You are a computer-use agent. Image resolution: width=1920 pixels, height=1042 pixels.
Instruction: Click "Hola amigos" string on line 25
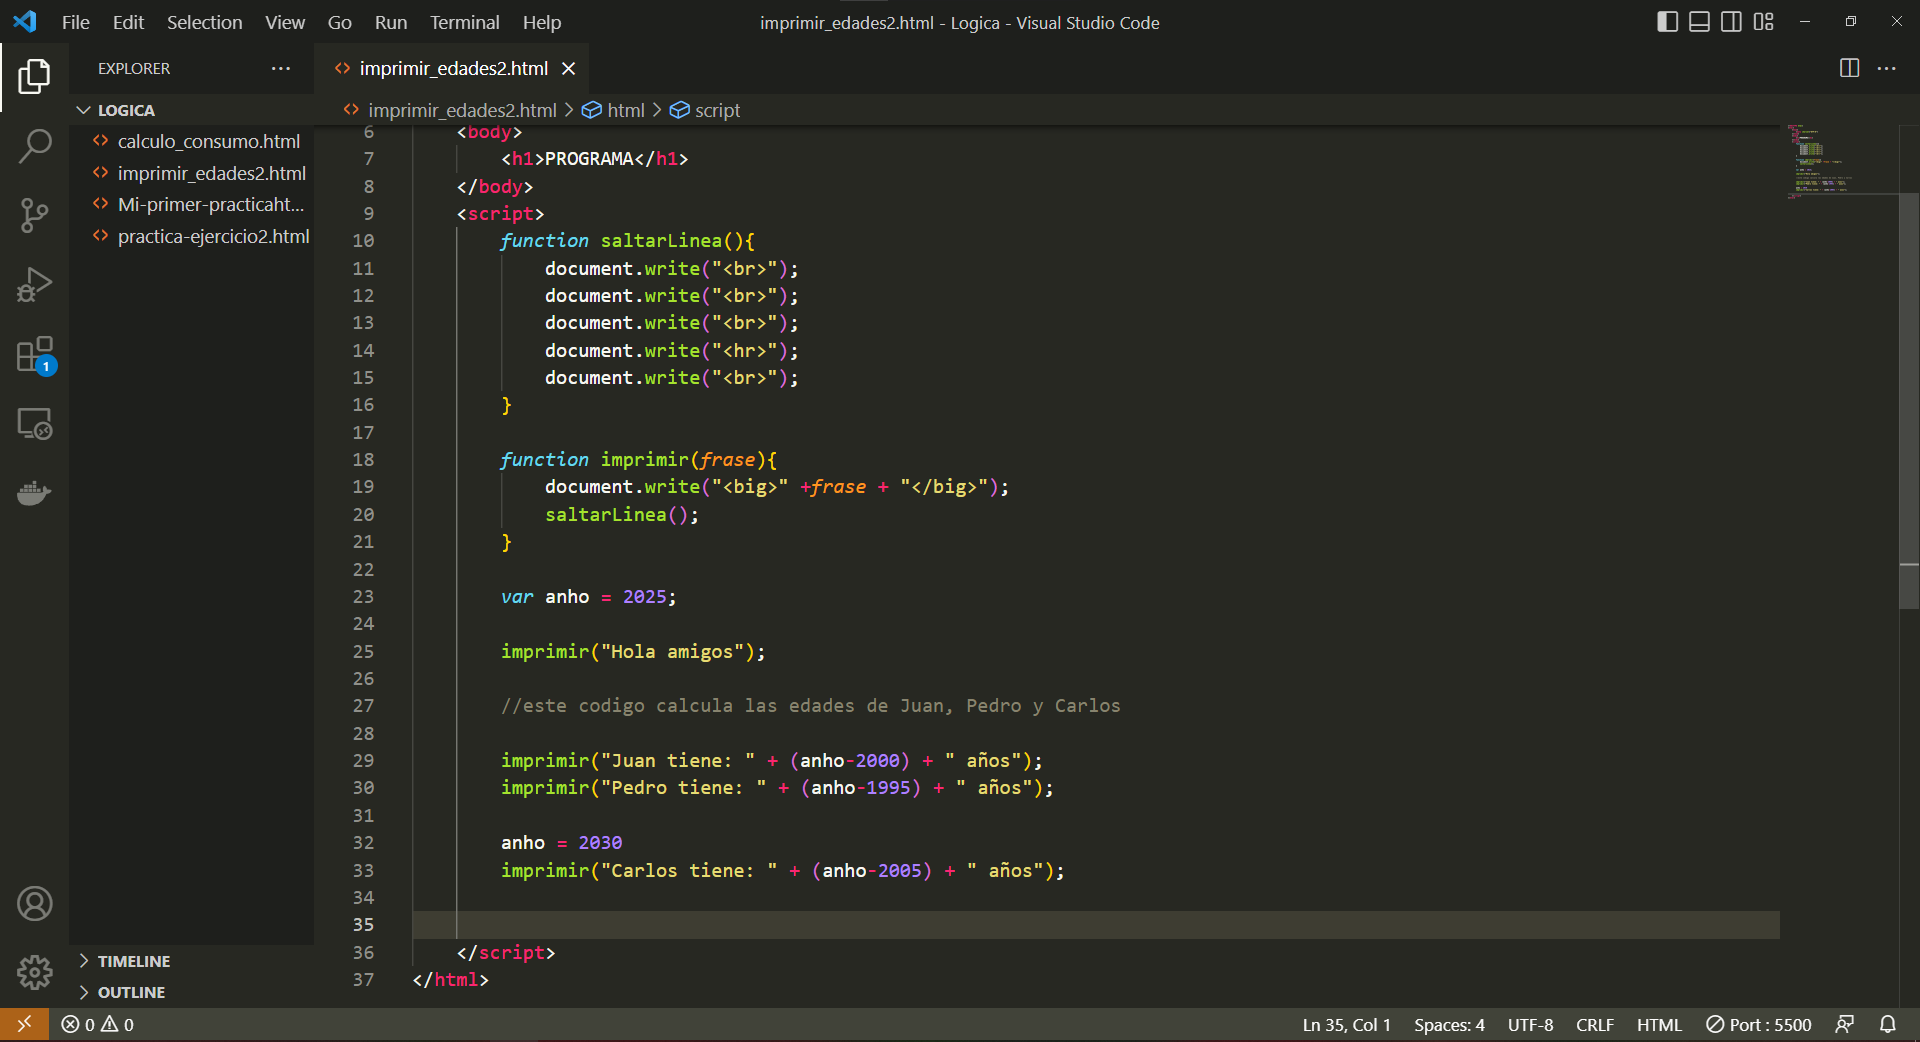coord(672,652)
